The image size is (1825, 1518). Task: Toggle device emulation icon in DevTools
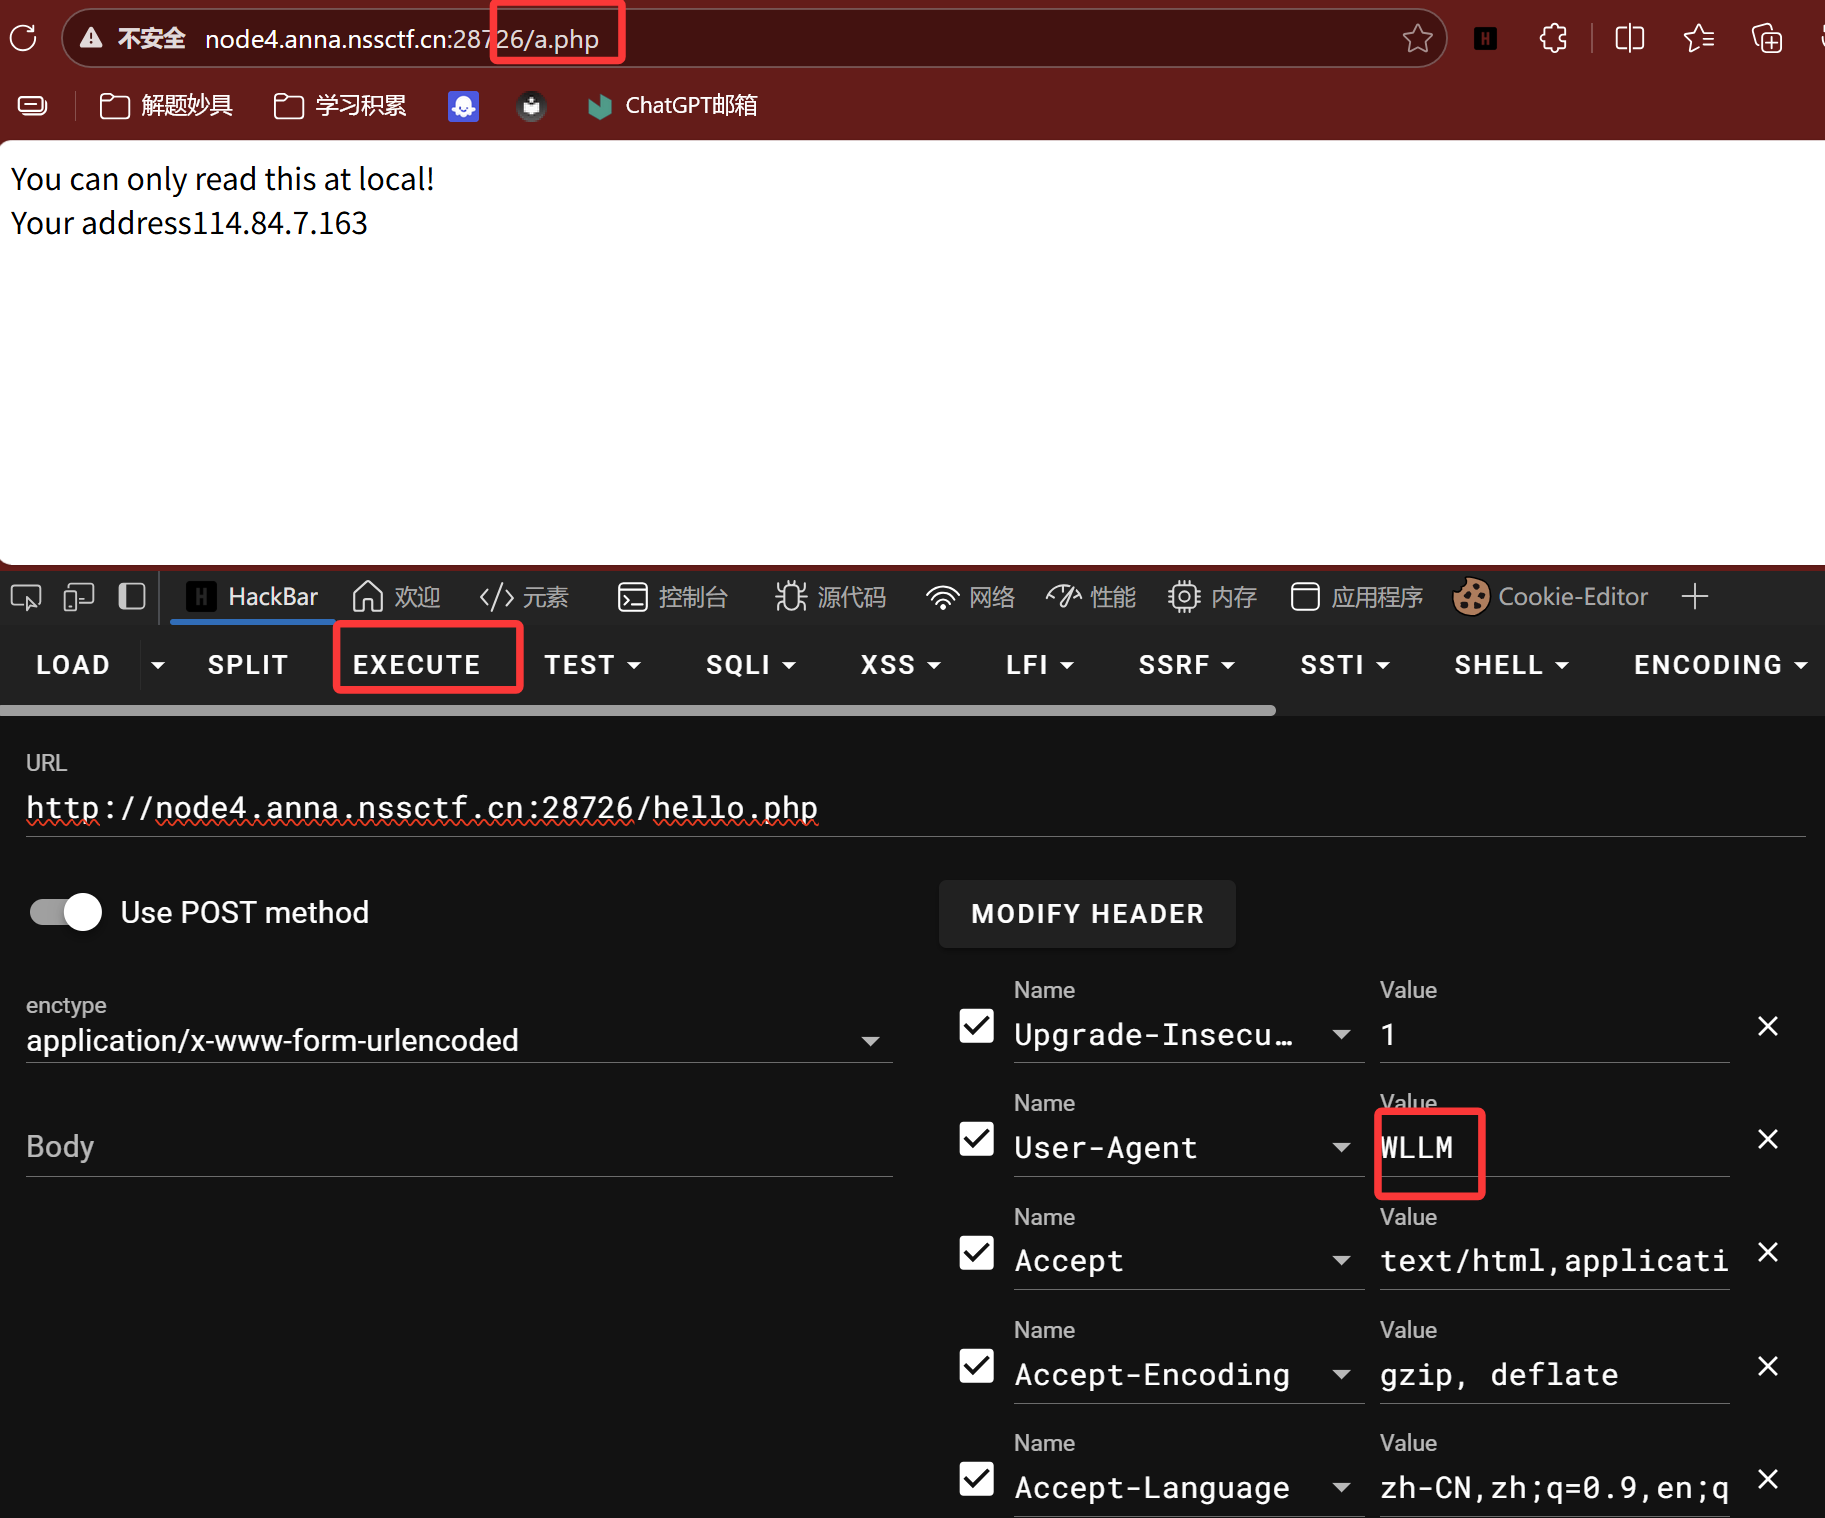(79, 597)
